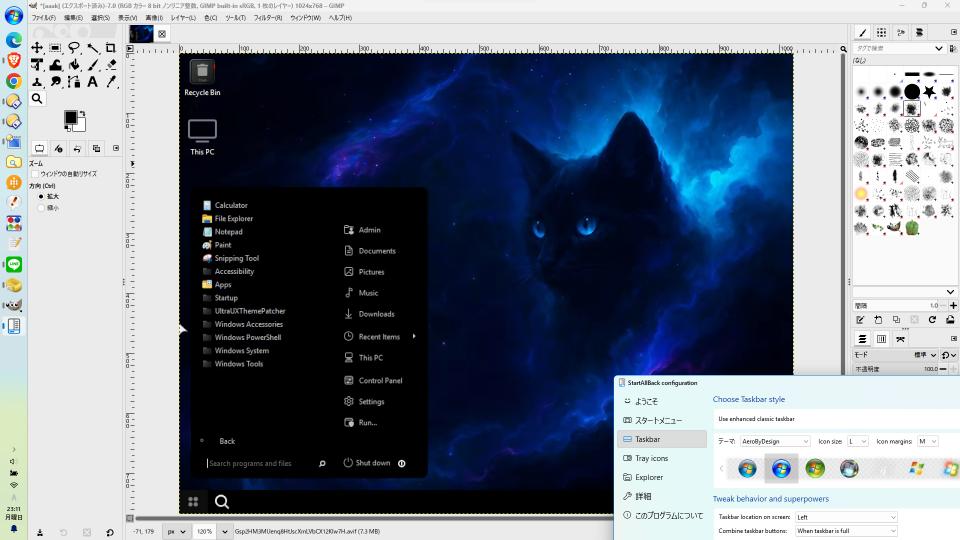Select the Color Picker eyedropper tool
960x540 pixels.
click(x=111, y=81)
